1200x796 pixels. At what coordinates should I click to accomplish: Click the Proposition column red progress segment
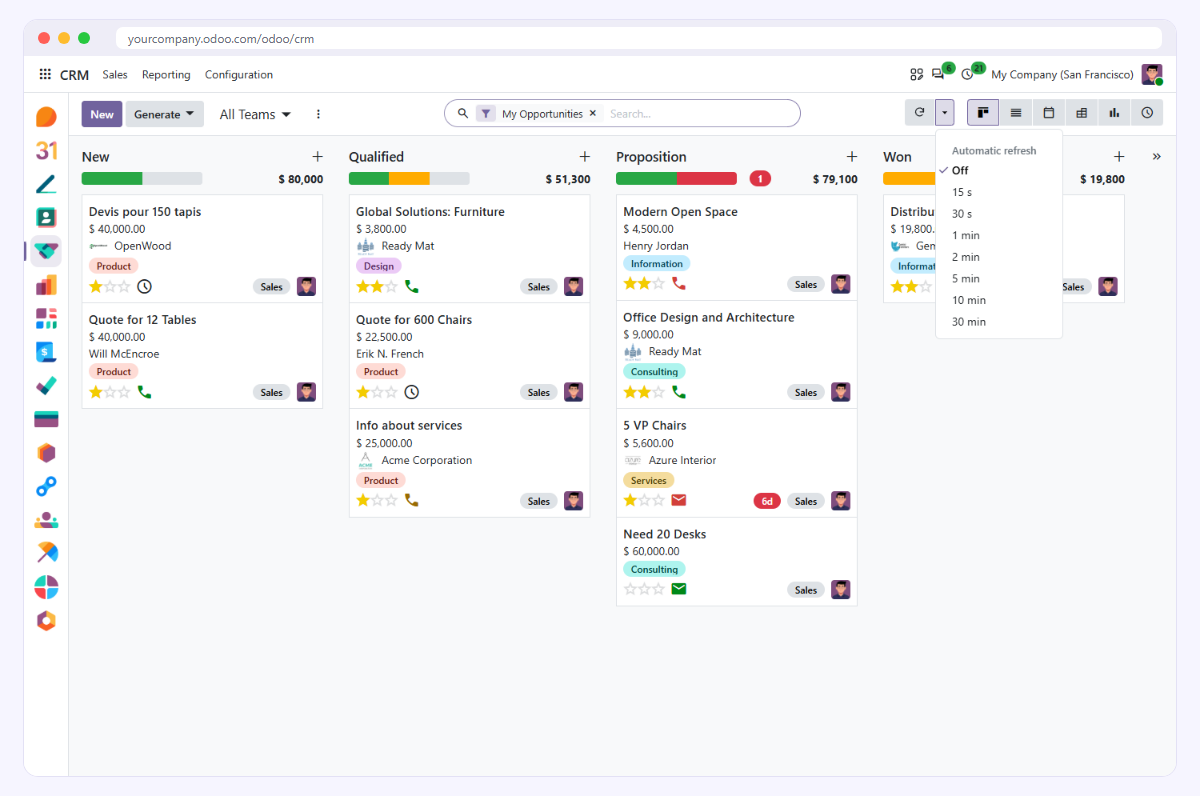coord(707,179)
